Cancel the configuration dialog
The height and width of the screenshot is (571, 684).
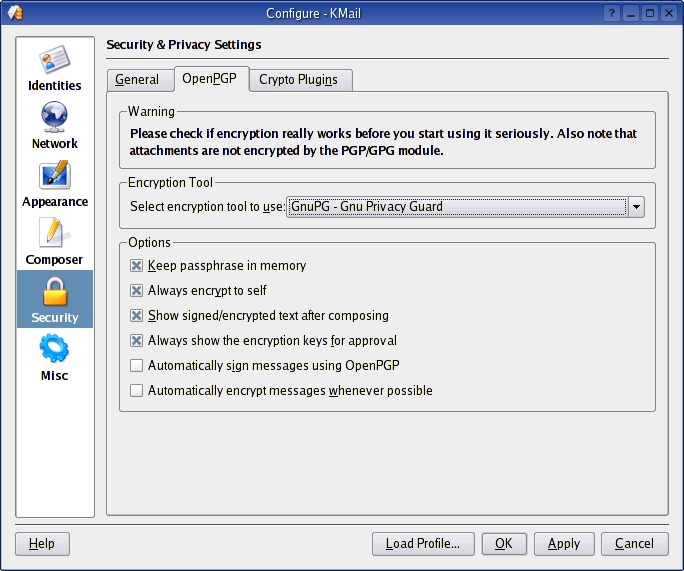(x=634, y=544)
